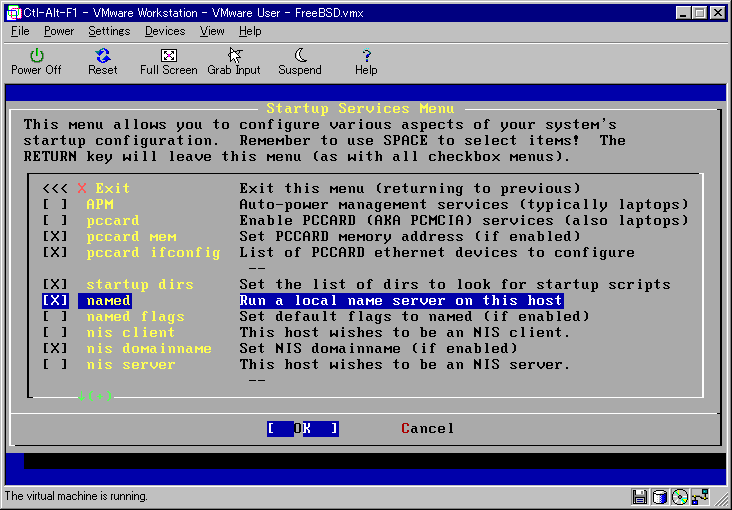Click 'Set the list of dirs' description
The height and width of the screenshot is (510, 732).
[x=455, y=284]
